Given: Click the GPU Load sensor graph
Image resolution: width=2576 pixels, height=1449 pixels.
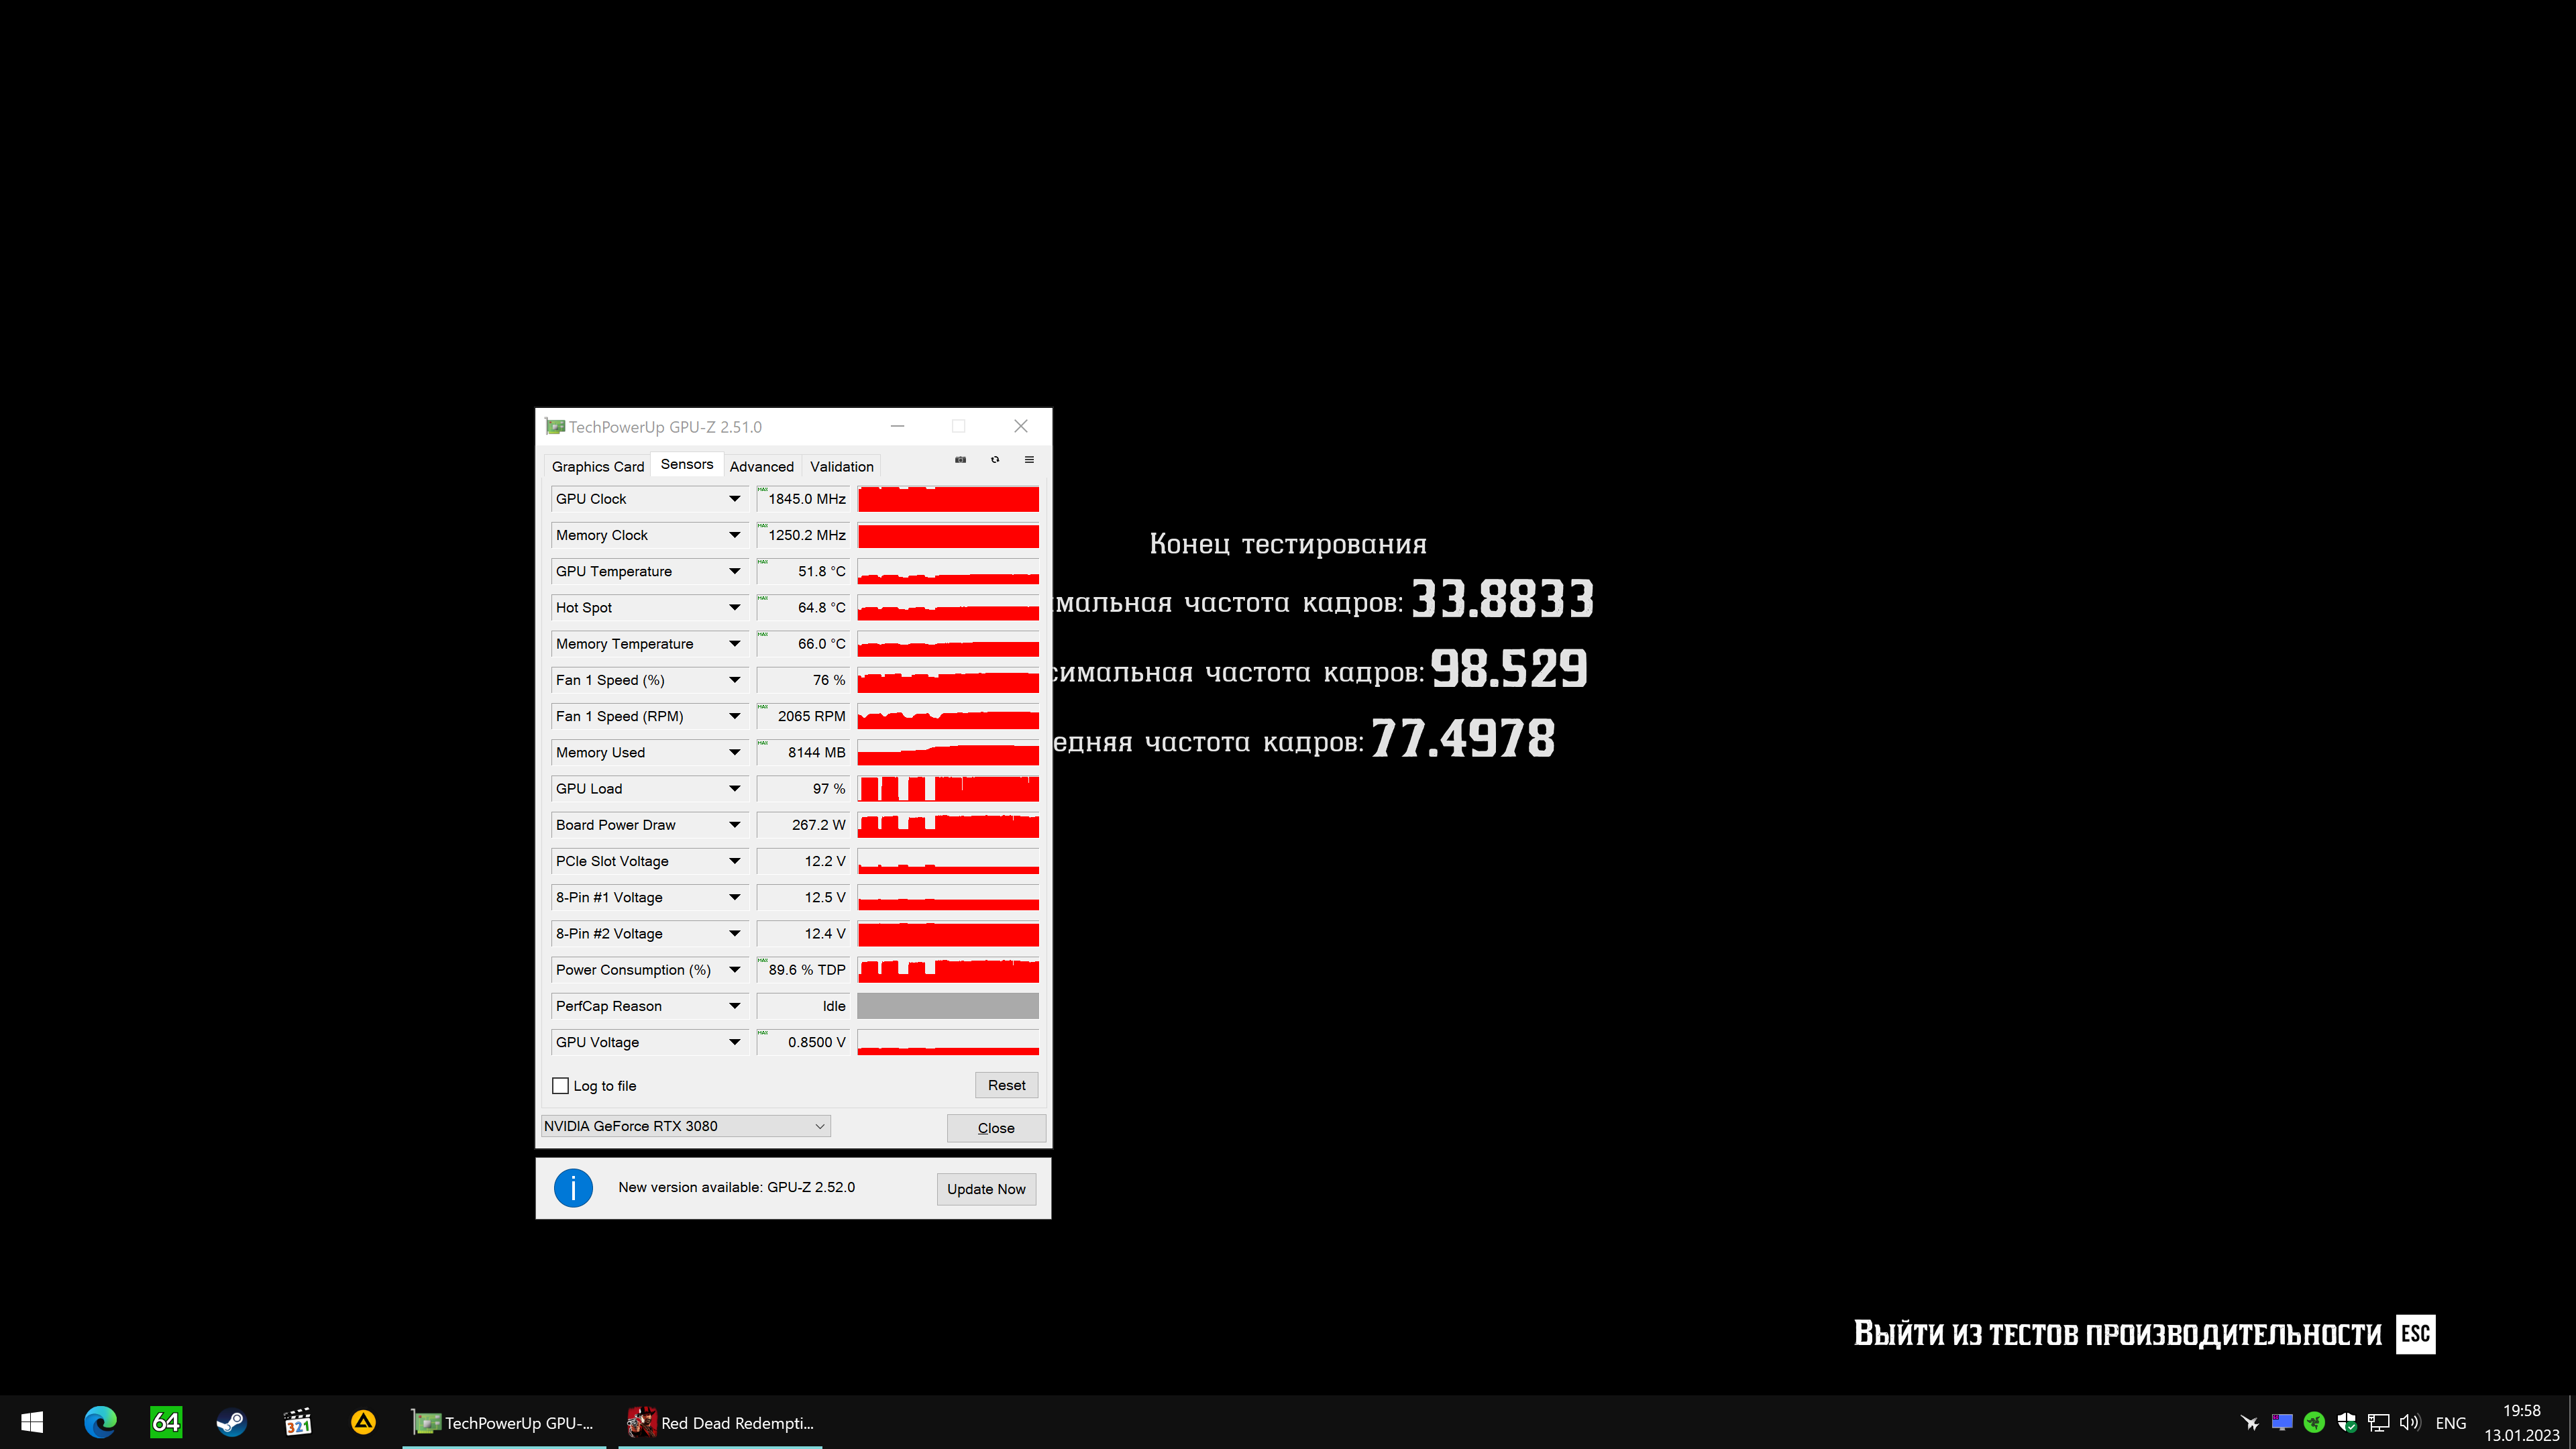Looking at the screenshot, I should click(x=948, y=789).
